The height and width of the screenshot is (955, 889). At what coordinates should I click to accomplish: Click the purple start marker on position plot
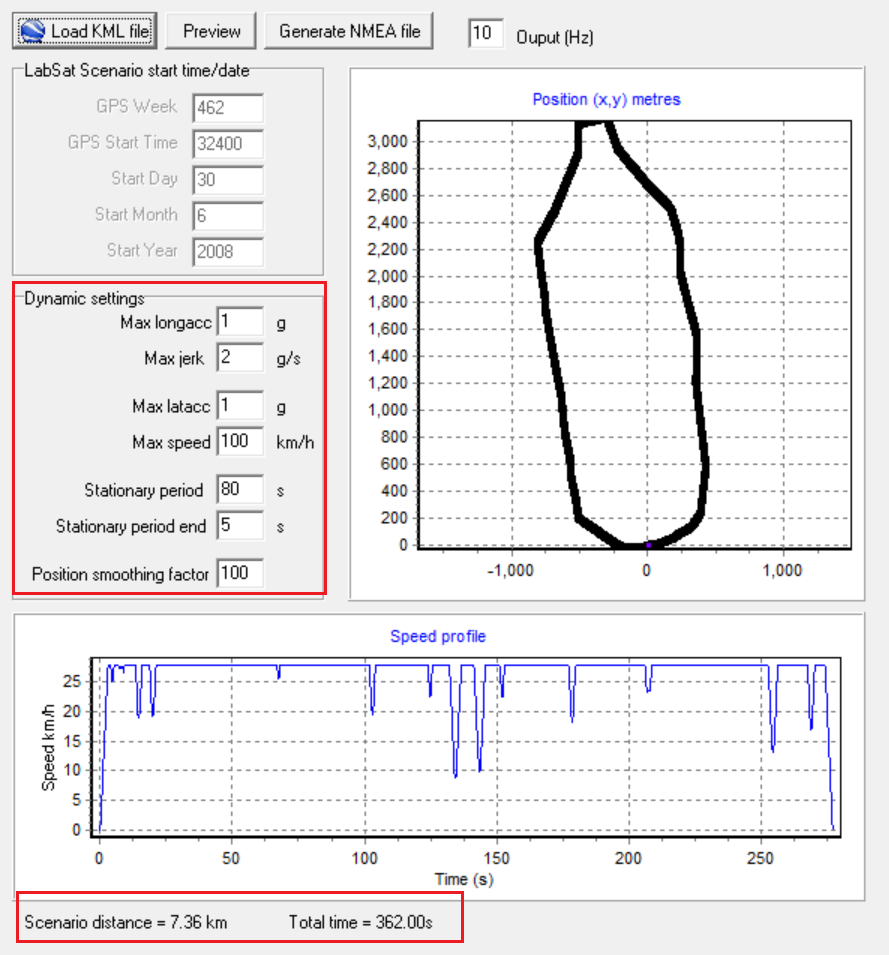point(648,545)
